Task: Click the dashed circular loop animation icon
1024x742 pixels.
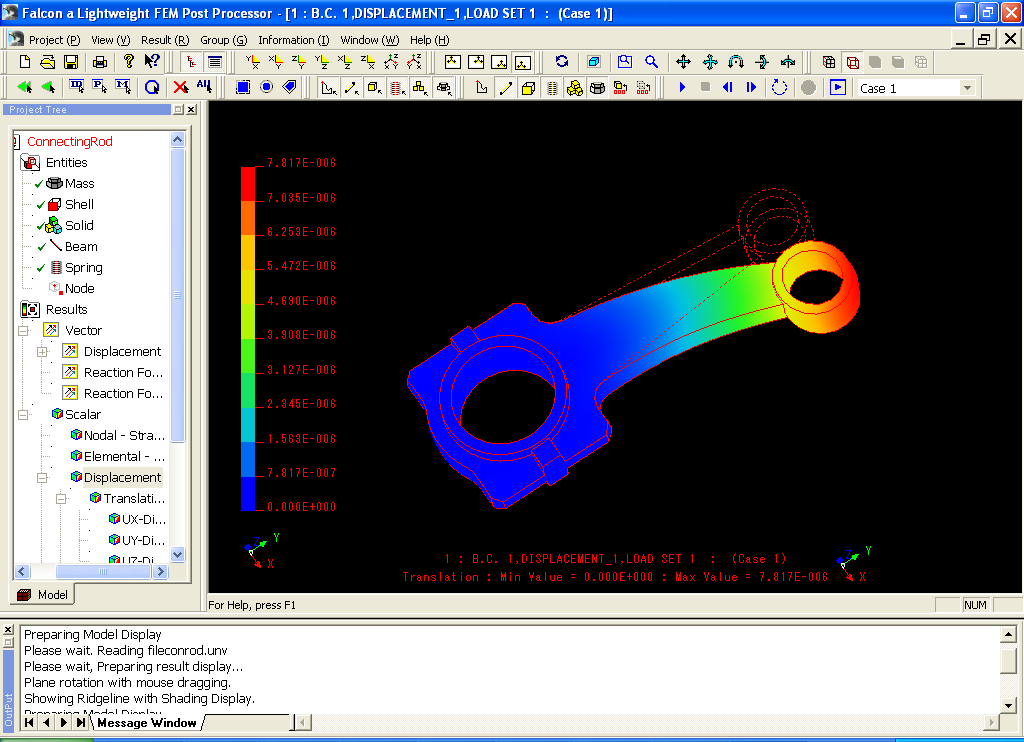Action: 779,87
